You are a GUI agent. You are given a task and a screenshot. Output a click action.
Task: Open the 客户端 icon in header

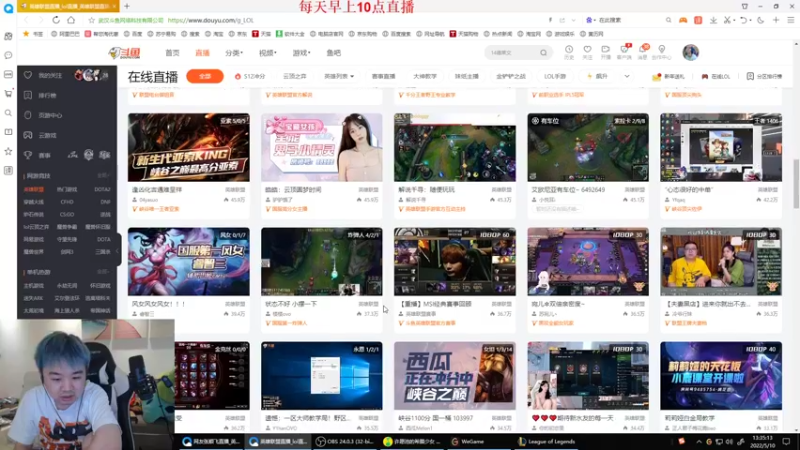pos(624,52)
